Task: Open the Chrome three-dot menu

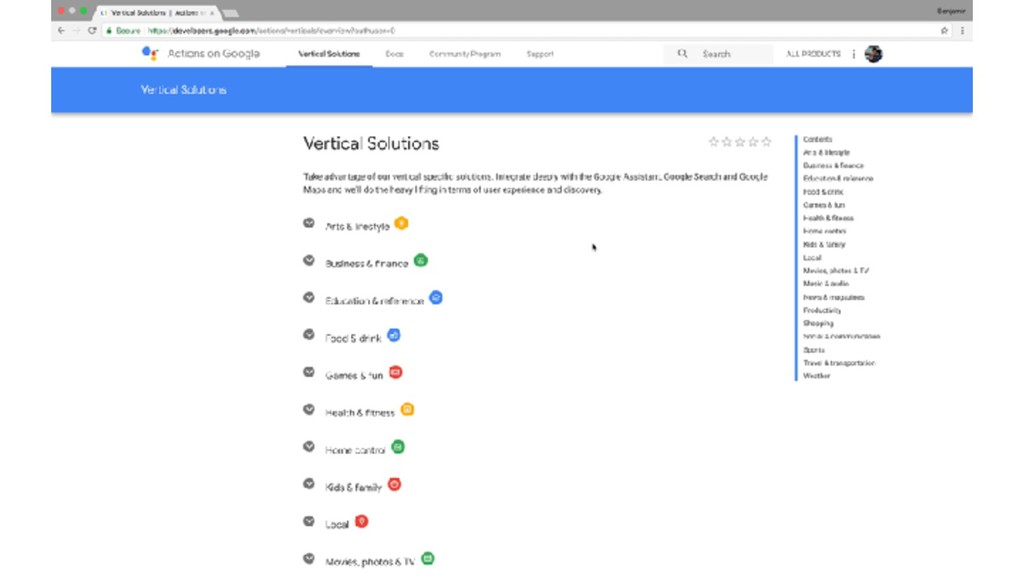Action: coord(963,31)
